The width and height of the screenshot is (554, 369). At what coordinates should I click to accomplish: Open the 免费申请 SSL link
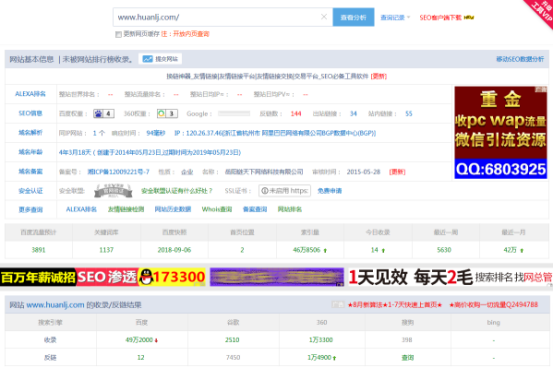329,191
